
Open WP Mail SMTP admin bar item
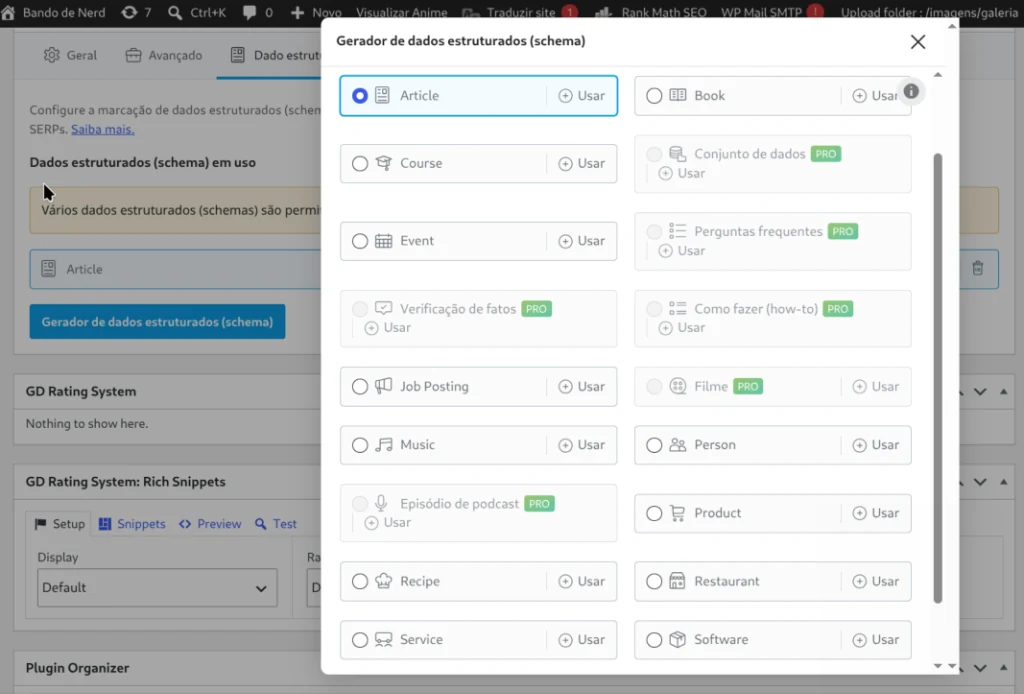click(x=771, y=12)
